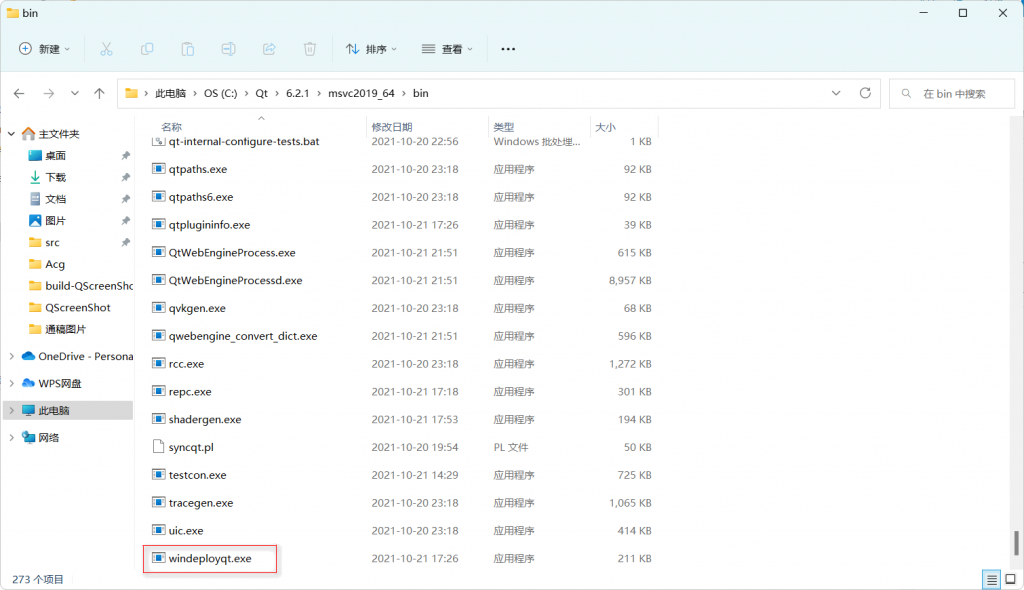Switch to details view in status bar

[991, 580]
